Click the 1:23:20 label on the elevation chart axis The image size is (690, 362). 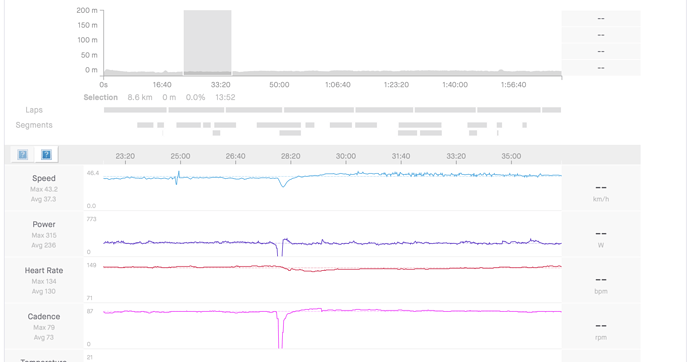(x=396, y=84)
